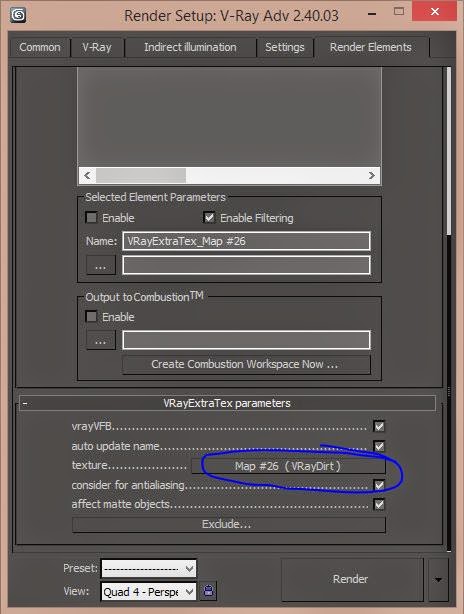Click the Name field with VRayExtraTex_Map #26
The height and width of the screenshot is (614, 464).
pyautogui.click(x=246, y=241)
